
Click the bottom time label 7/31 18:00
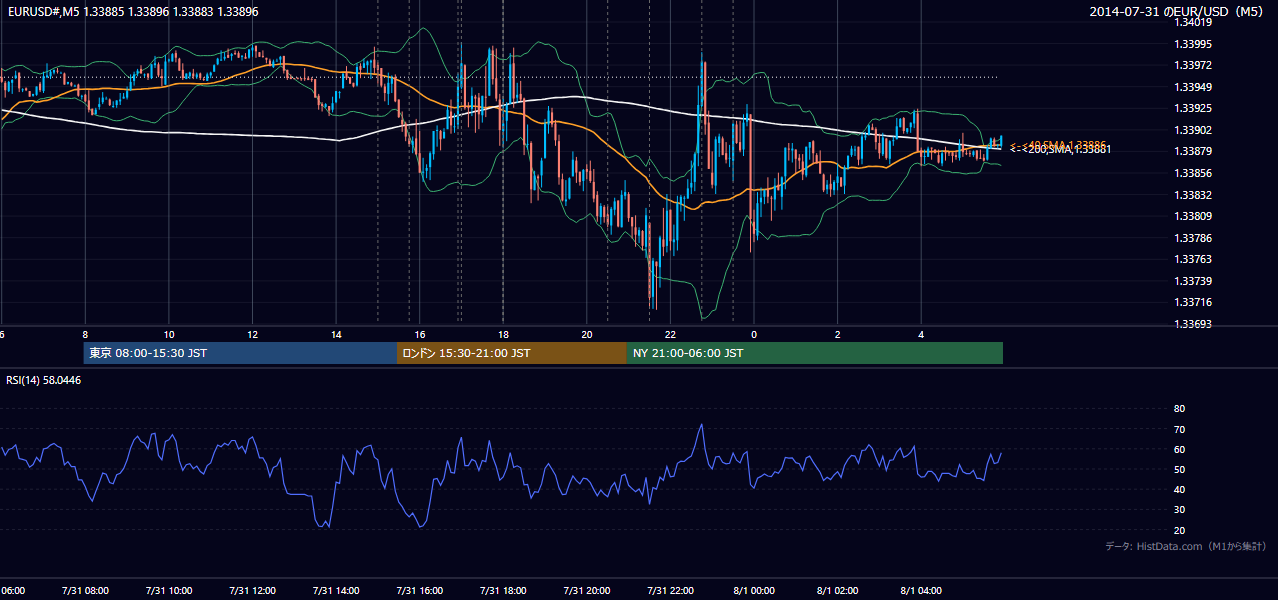point(503,591)
